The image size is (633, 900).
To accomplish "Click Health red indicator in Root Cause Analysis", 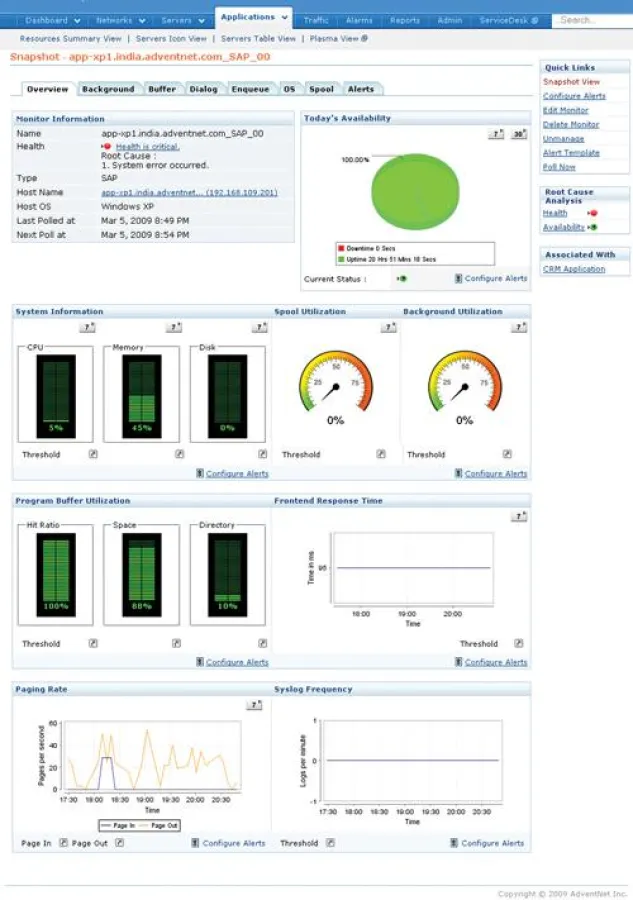I will [592, 213].
